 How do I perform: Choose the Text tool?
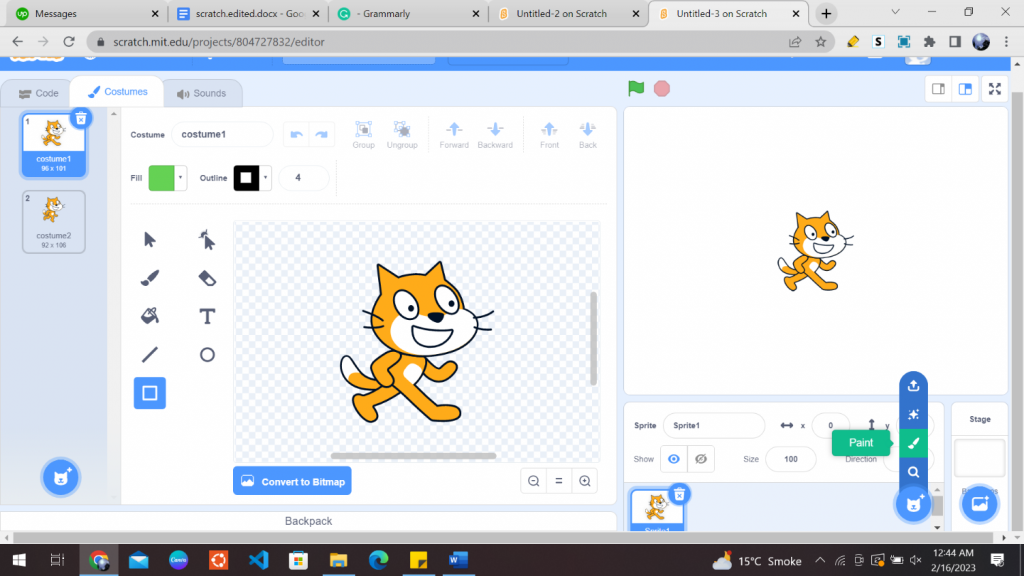(x=206, y=316)
